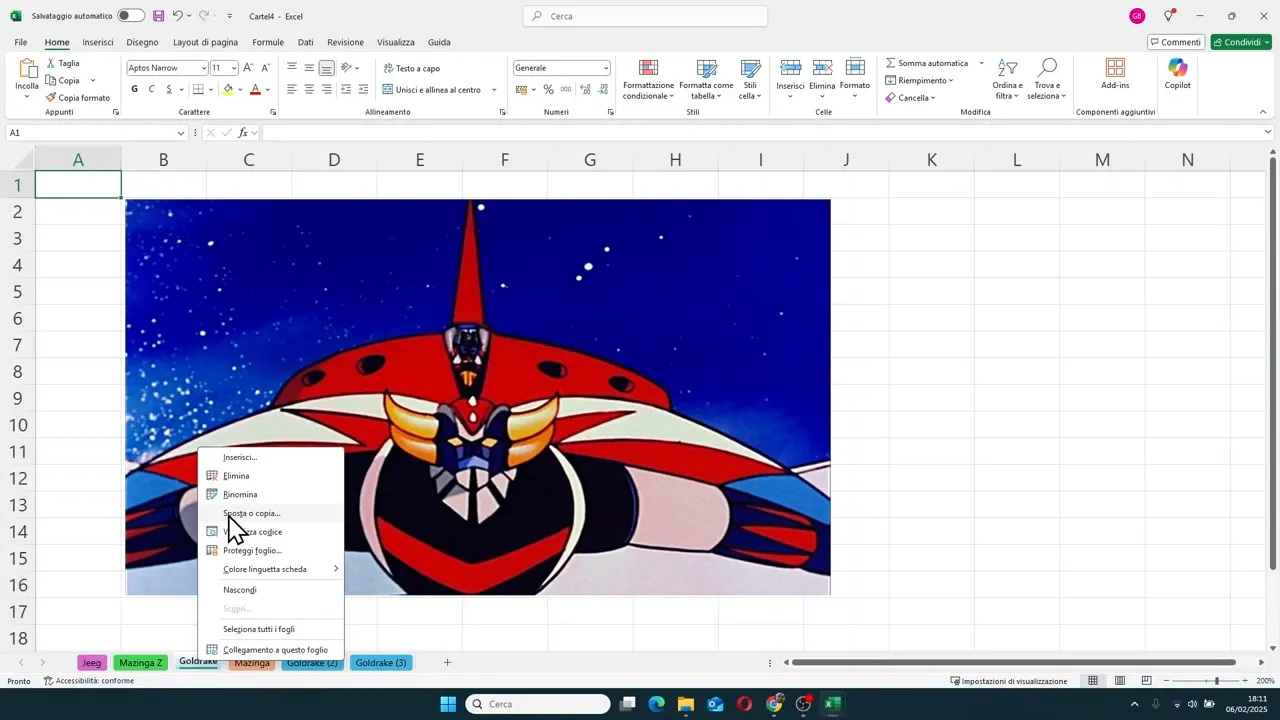Collapse the ribbon with the chevron

click(x=1263, y=112)
